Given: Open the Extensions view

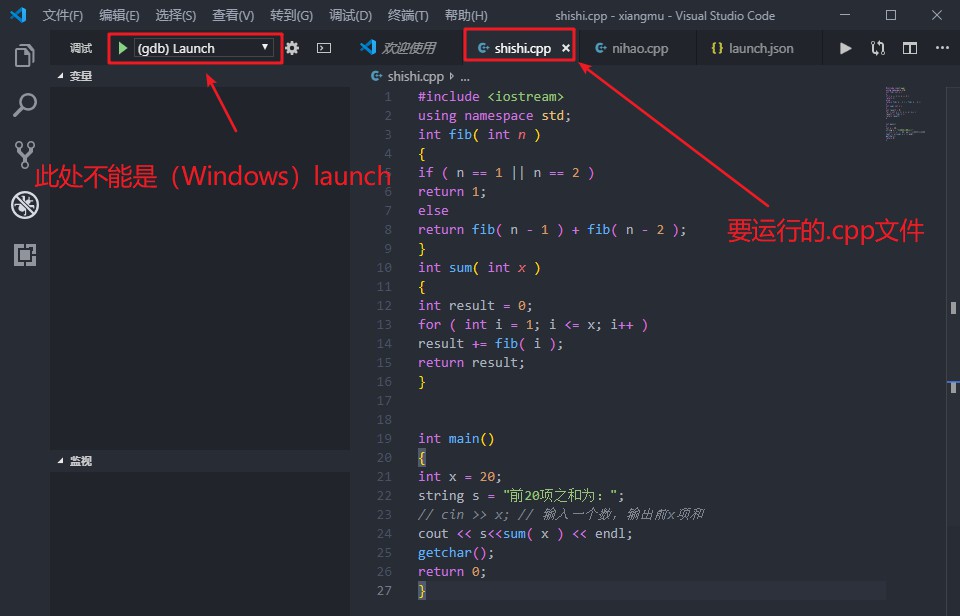Looking at the screenshot, I should 24,255.
